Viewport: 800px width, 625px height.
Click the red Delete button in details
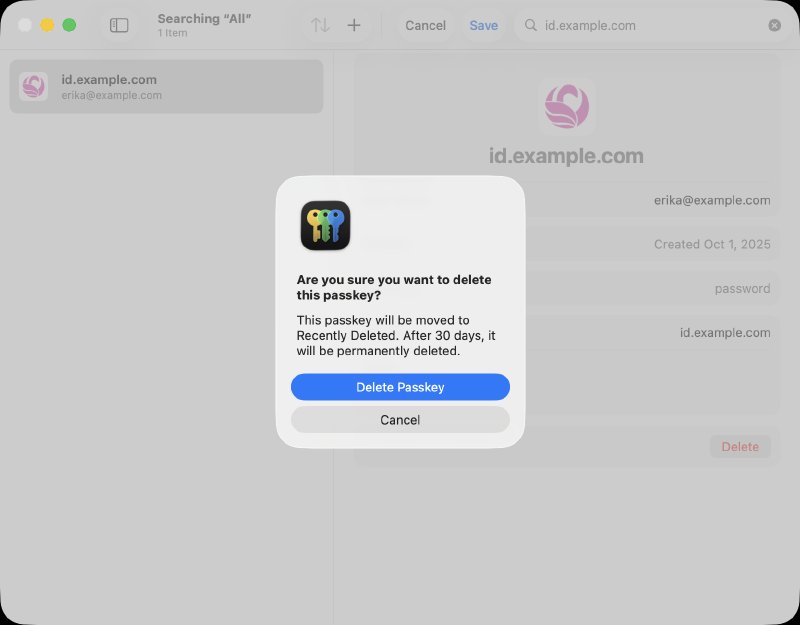click(740, 446)
